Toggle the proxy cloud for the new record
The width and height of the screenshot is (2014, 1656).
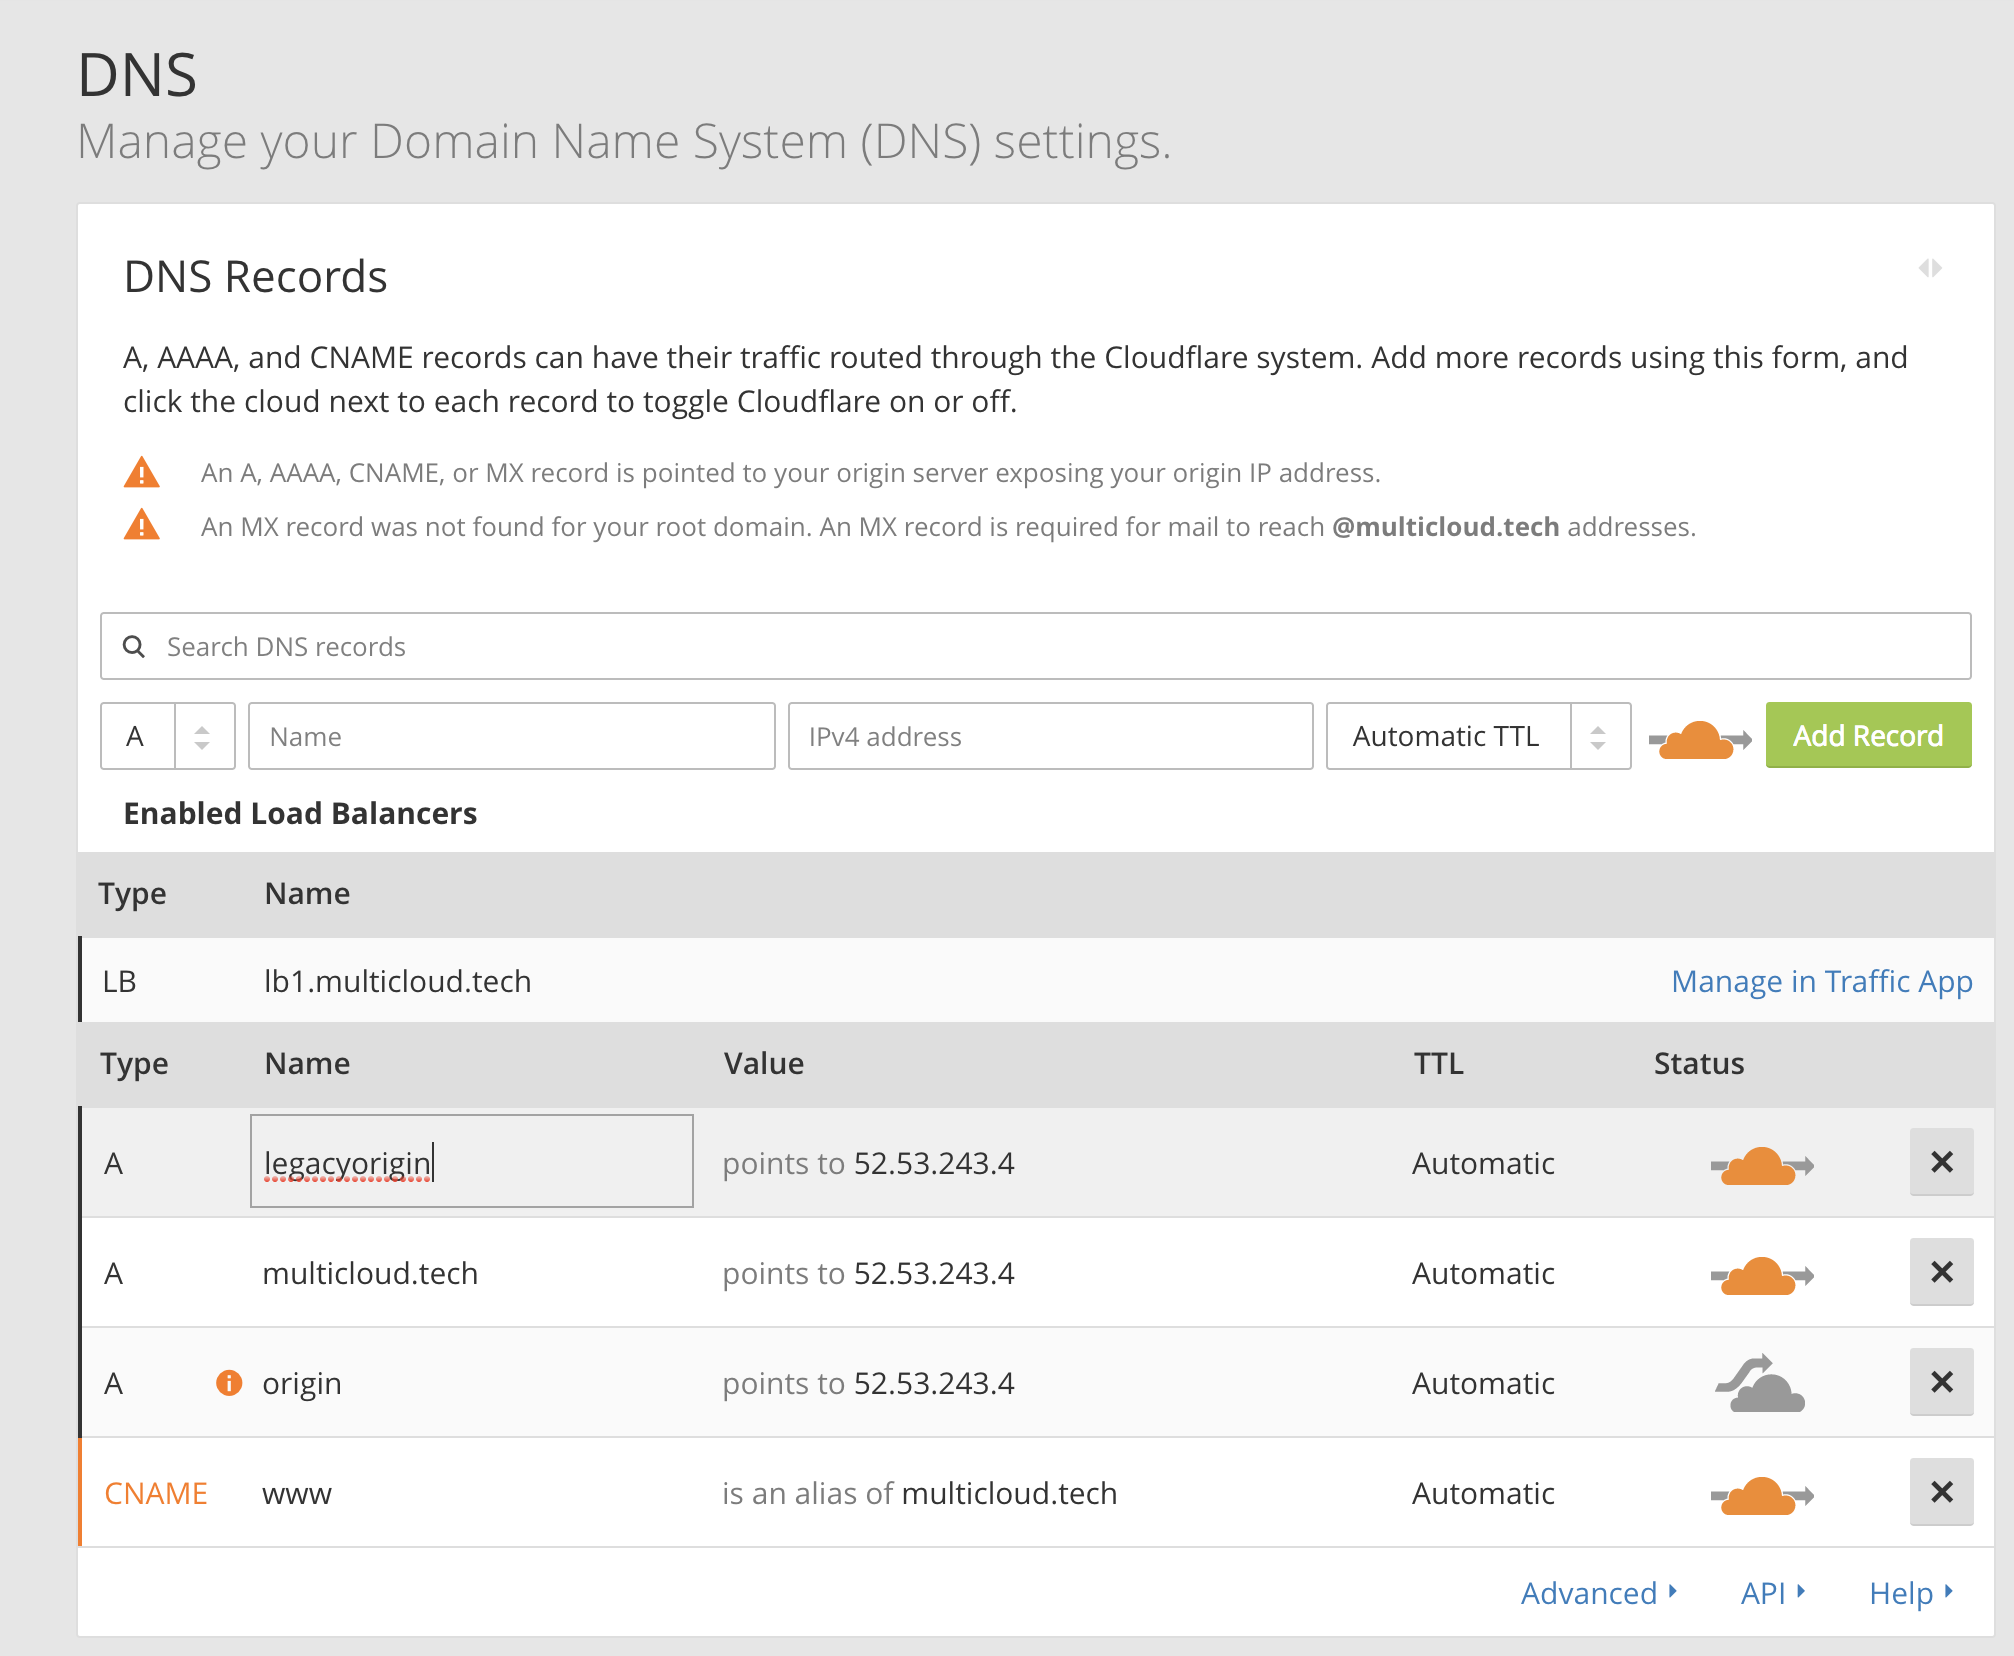point(1699,739)
